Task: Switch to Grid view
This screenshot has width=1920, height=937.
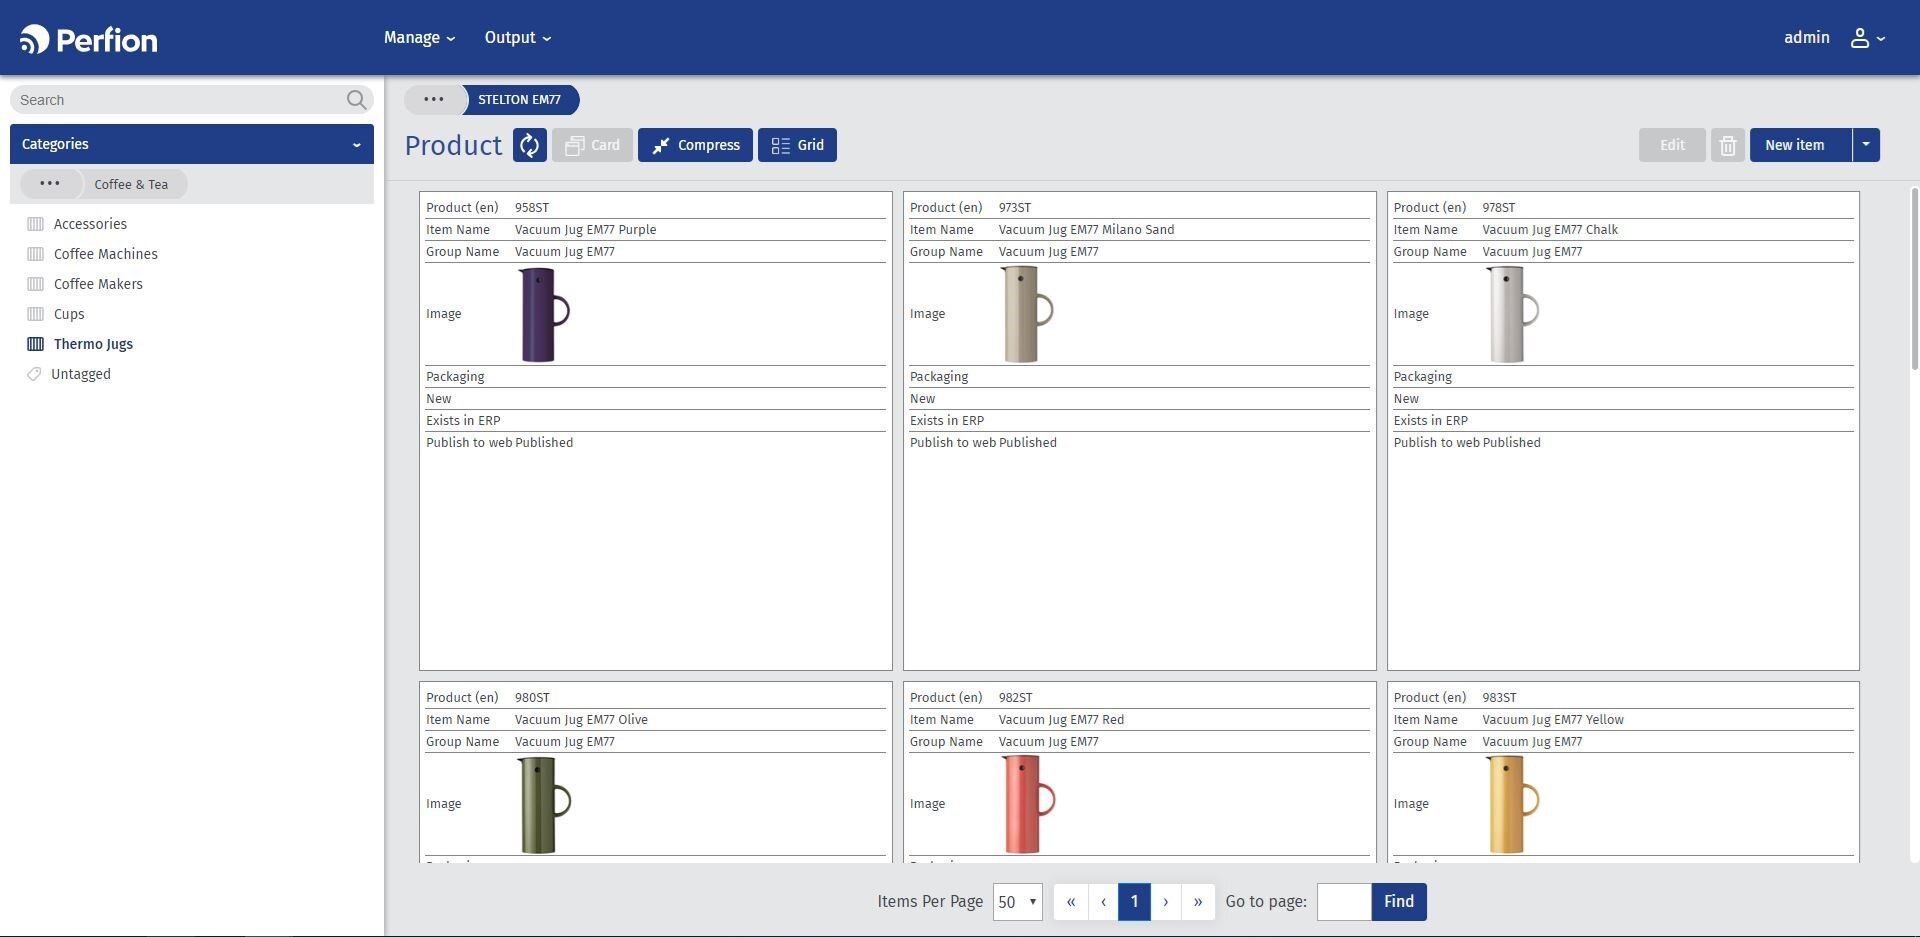Action: pos(797,145)
